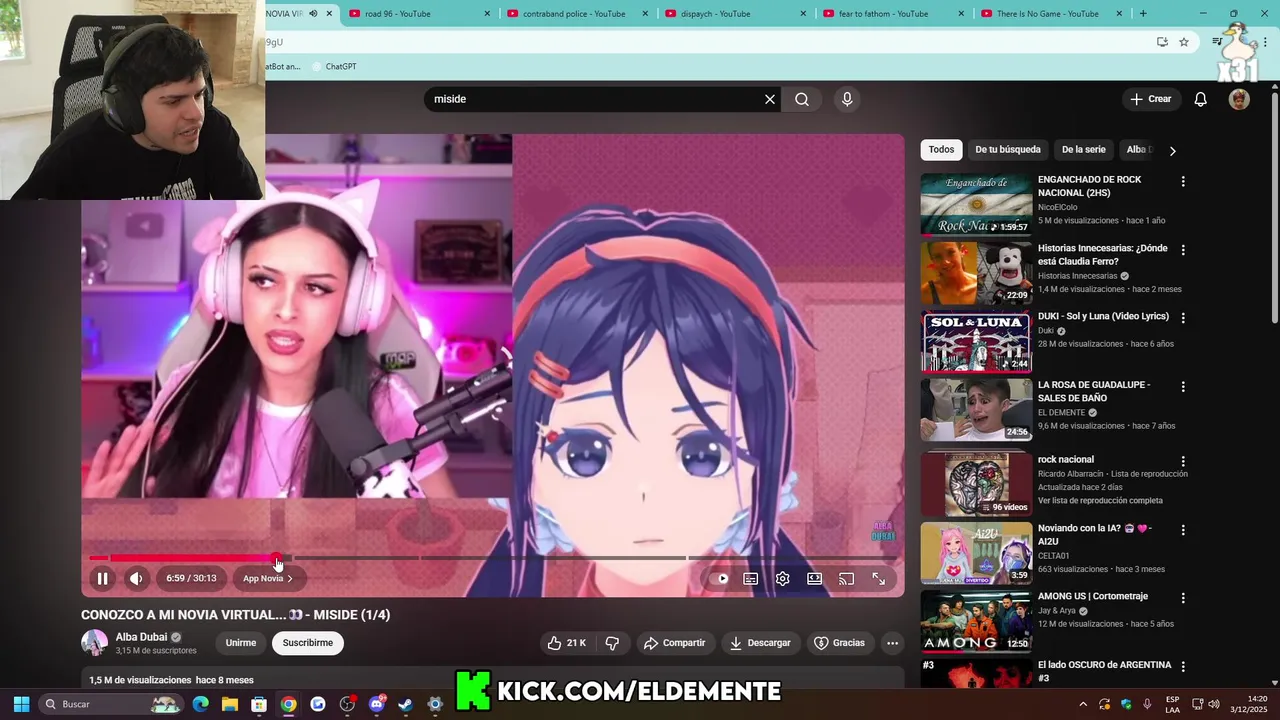Open the player settings gear

pyautogui.click(x=782, y=578)
